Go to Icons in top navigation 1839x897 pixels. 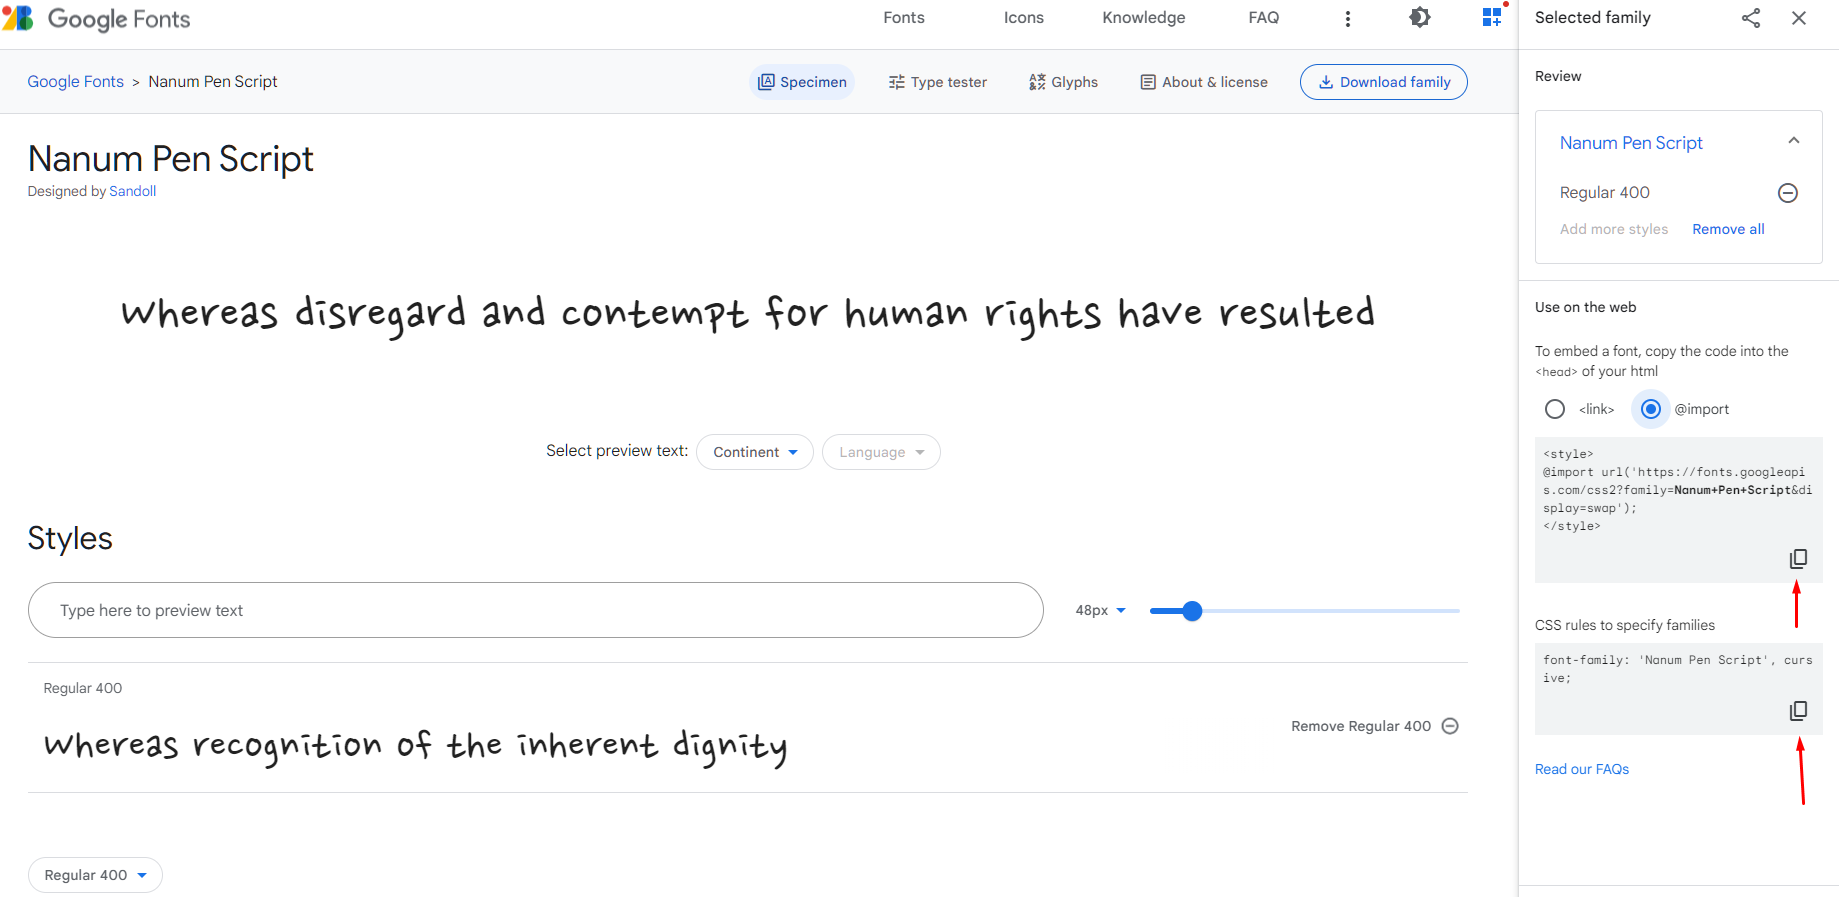pyautogui.click(x=1024, y=18)
